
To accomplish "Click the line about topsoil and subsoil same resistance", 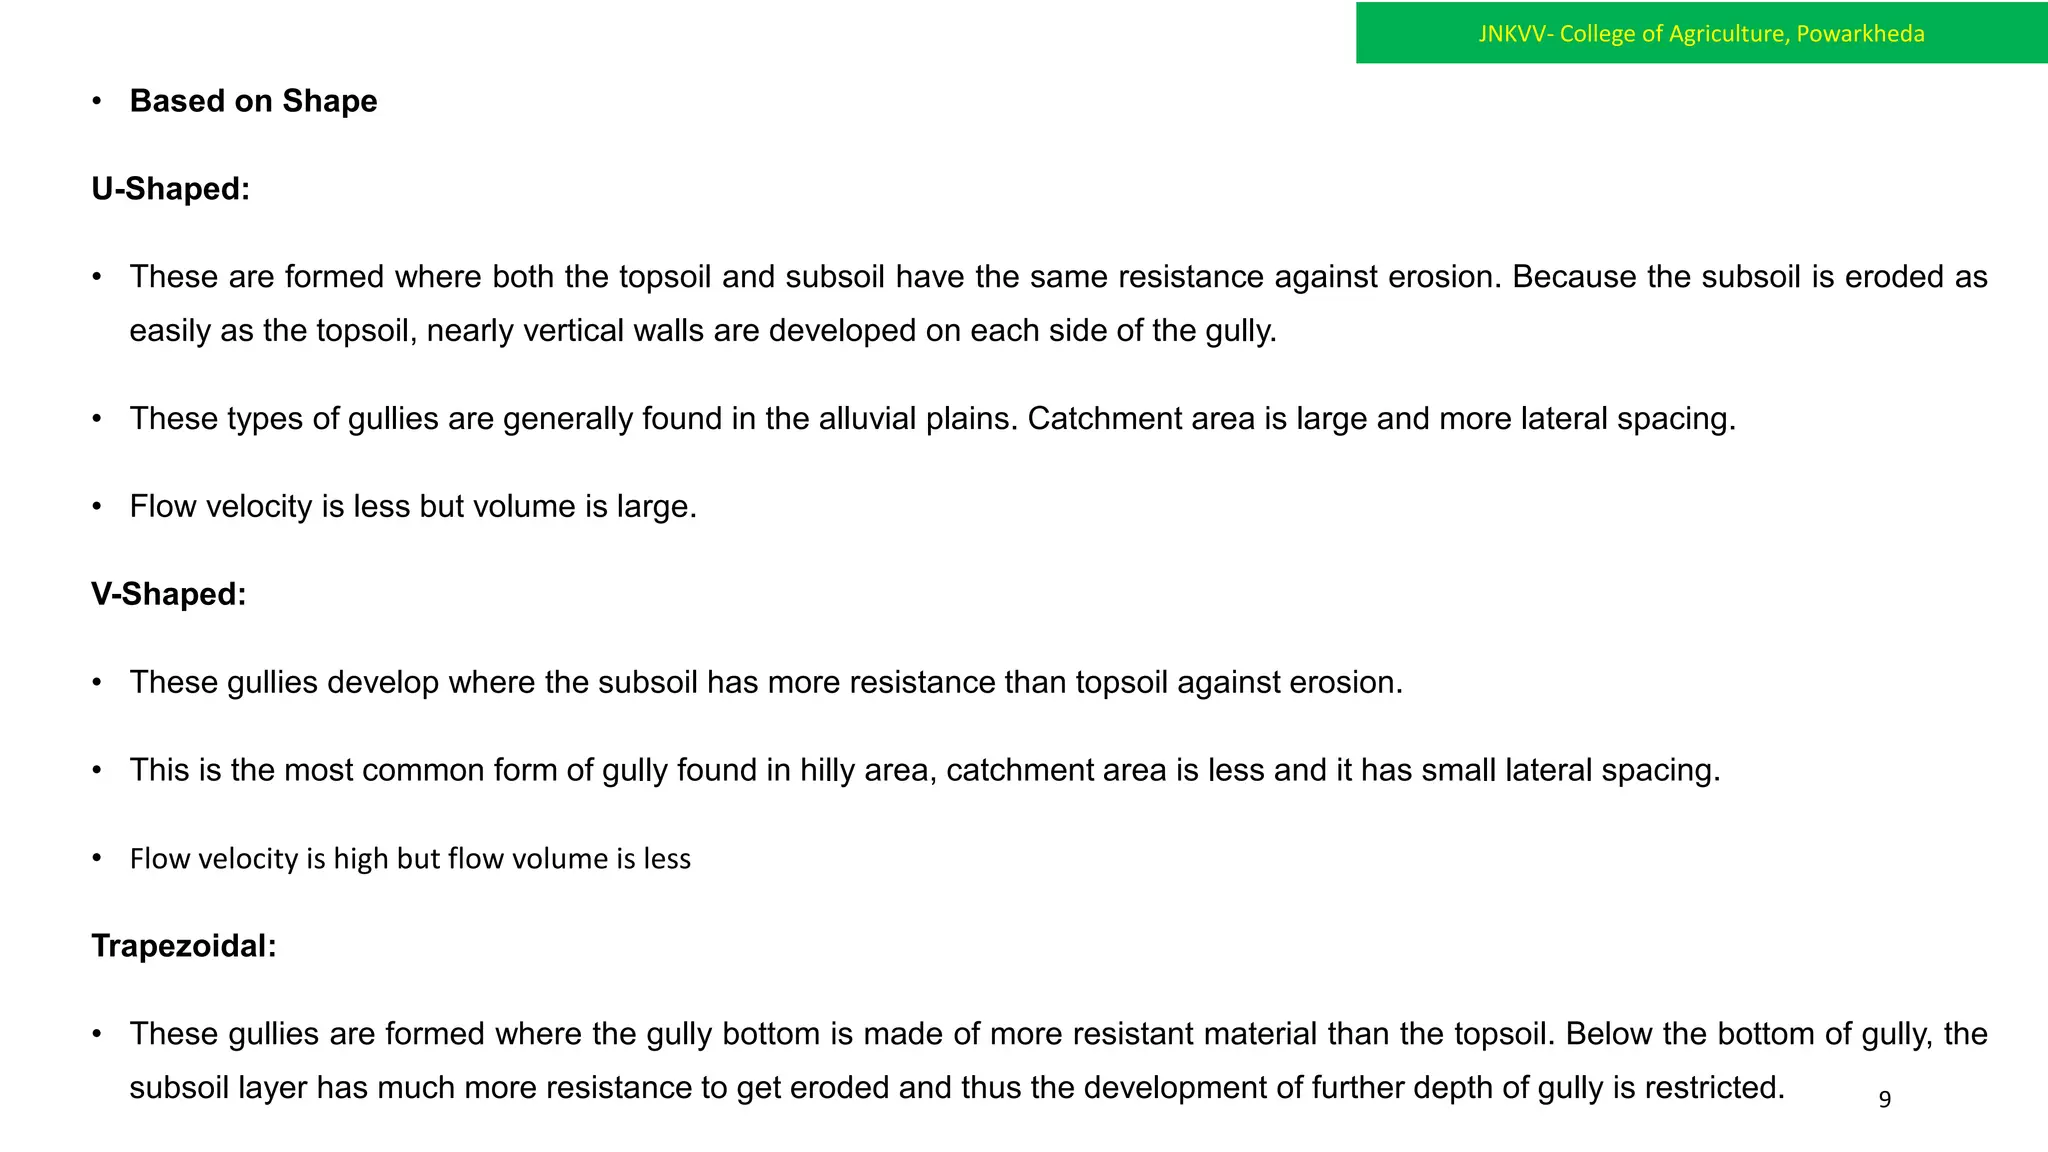I will (x=1057, y=277).
